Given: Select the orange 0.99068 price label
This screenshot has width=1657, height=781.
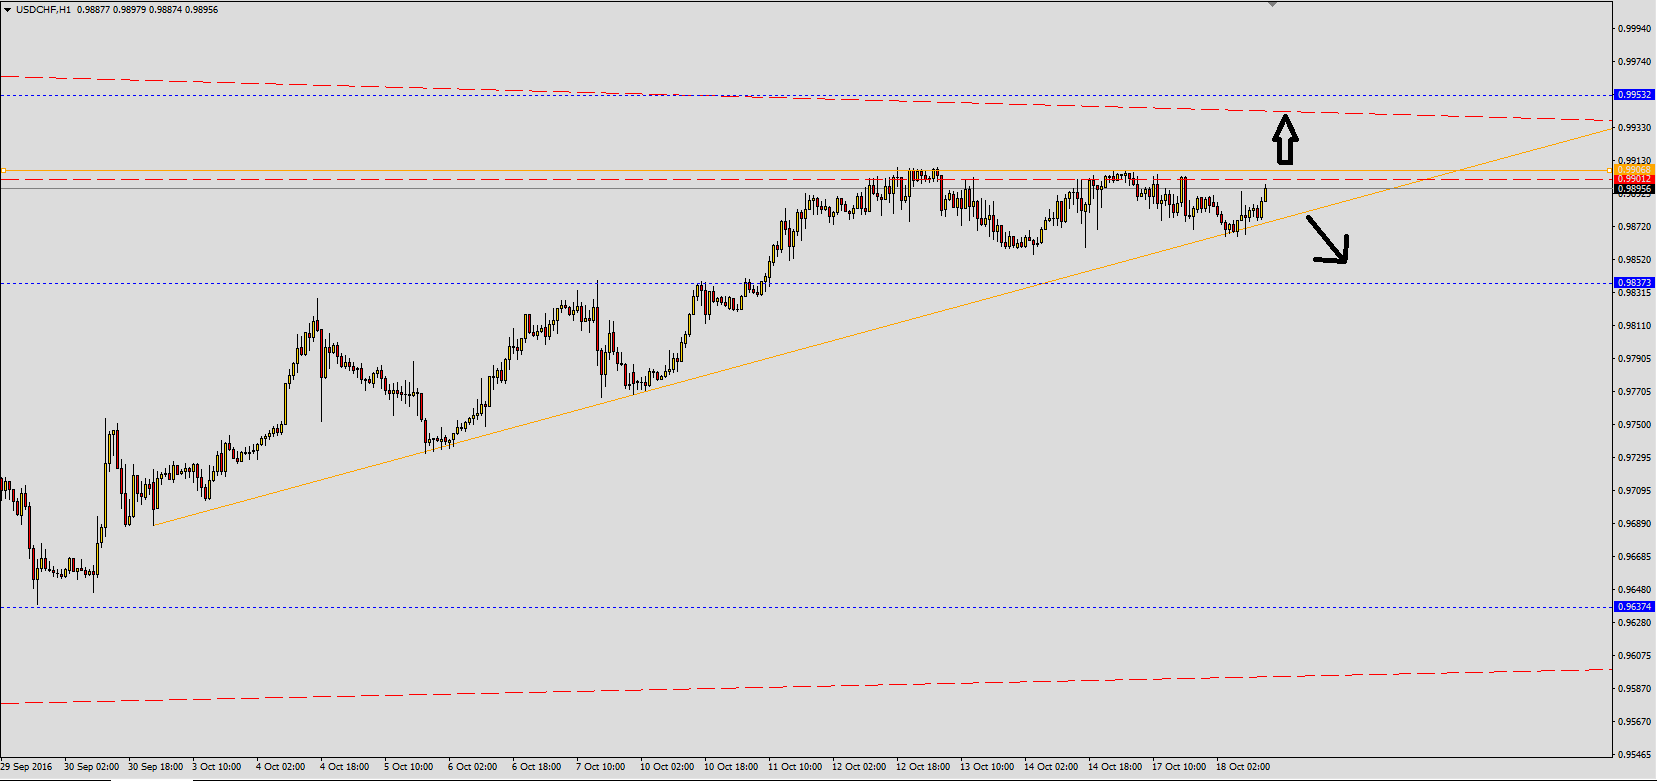Looking at the screenshot, I should pos(1635,170).
